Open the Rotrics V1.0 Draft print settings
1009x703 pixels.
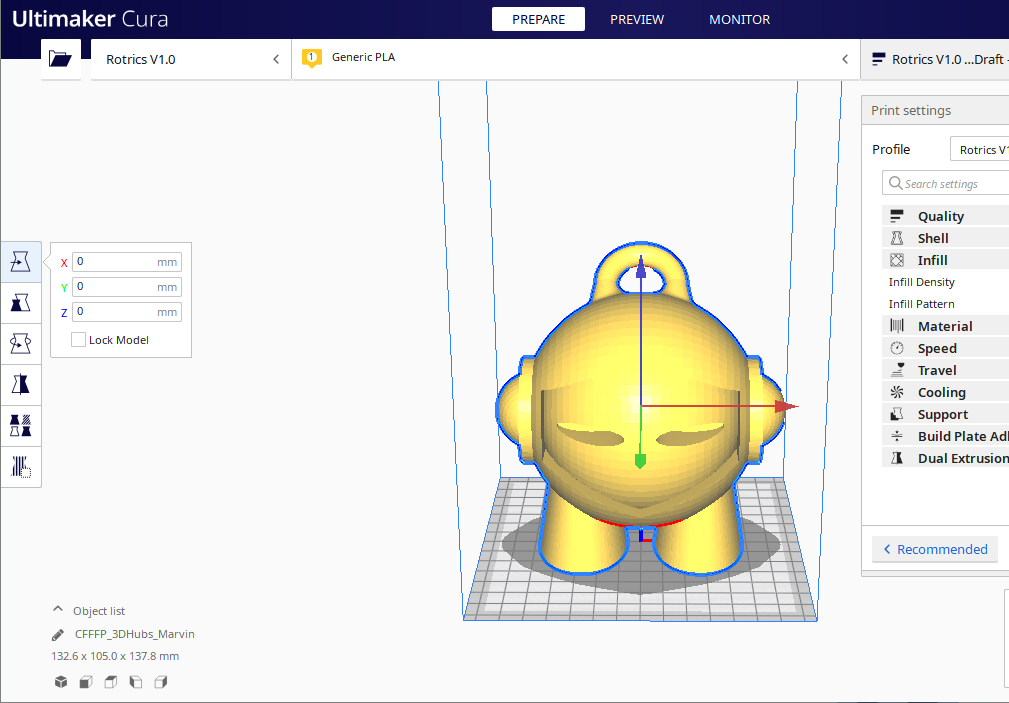935,59
